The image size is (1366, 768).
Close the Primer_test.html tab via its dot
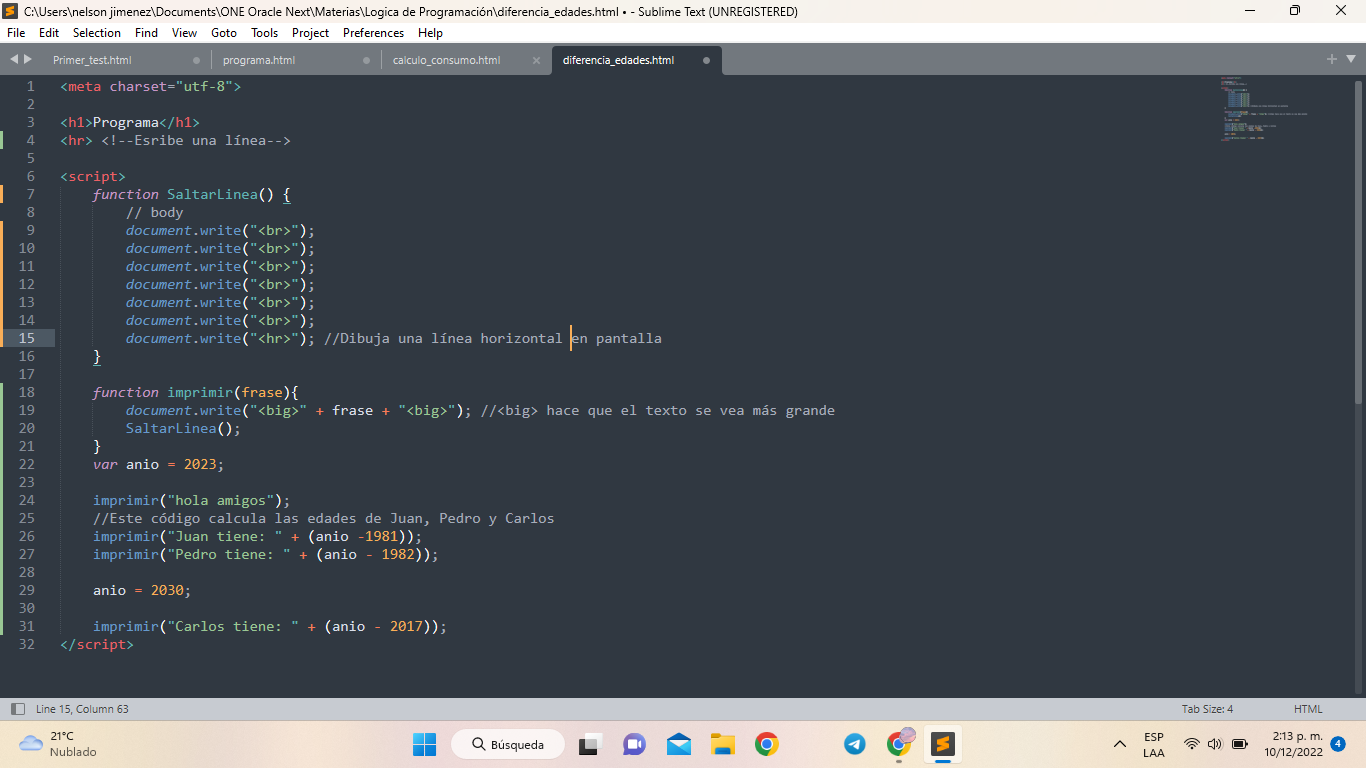(197, 60)
